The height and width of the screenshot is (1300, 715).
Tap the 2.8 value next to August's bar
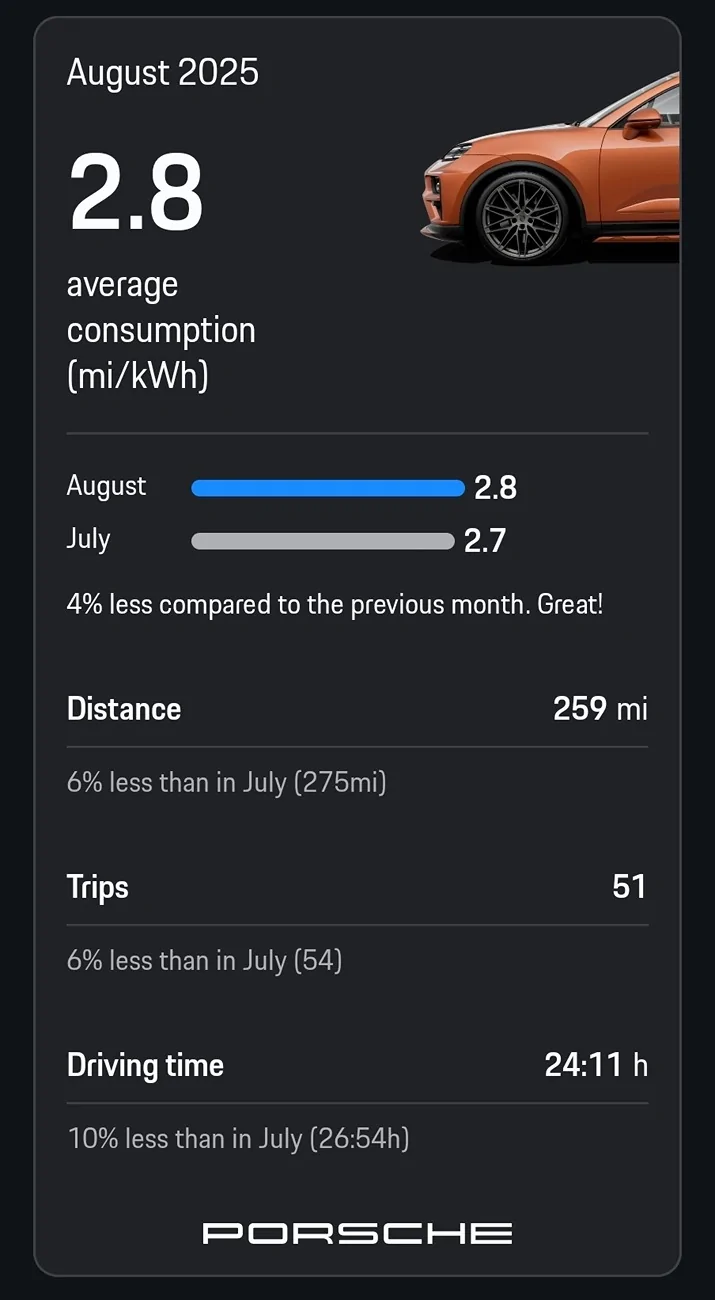pyautogui.click(x=497, y=488)
